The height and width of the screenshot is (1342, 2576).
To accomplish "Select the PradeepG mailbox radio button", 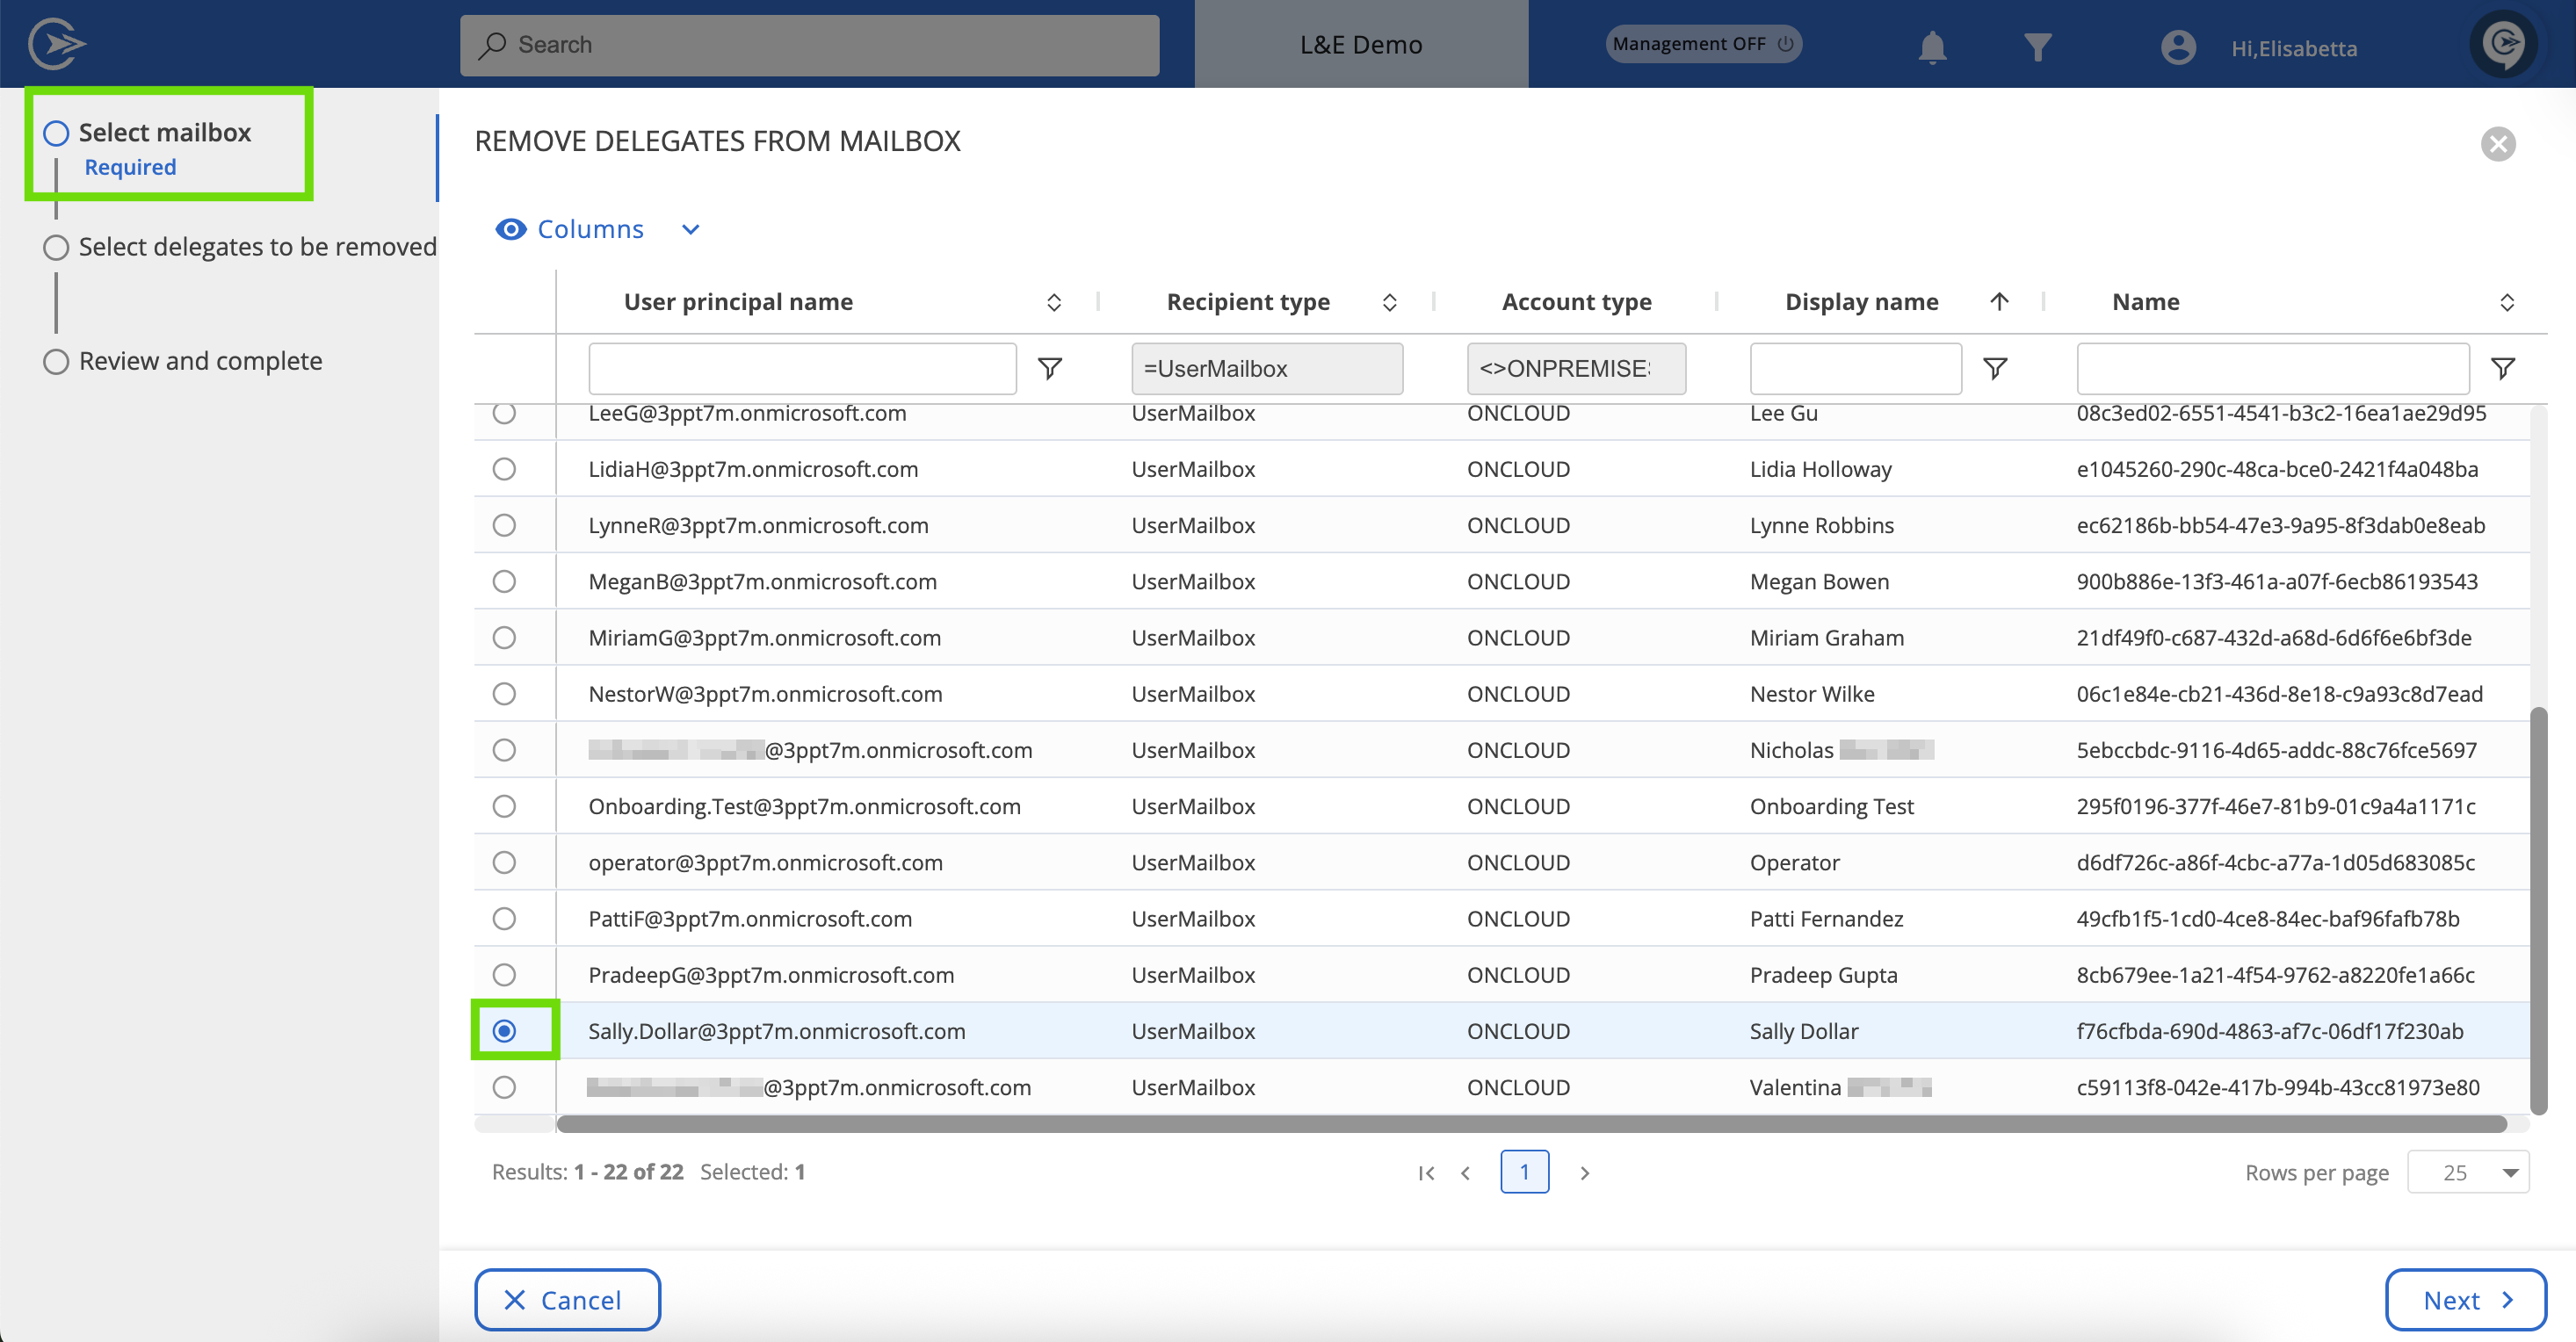I will pyautogui.click(x=504, y=974).
